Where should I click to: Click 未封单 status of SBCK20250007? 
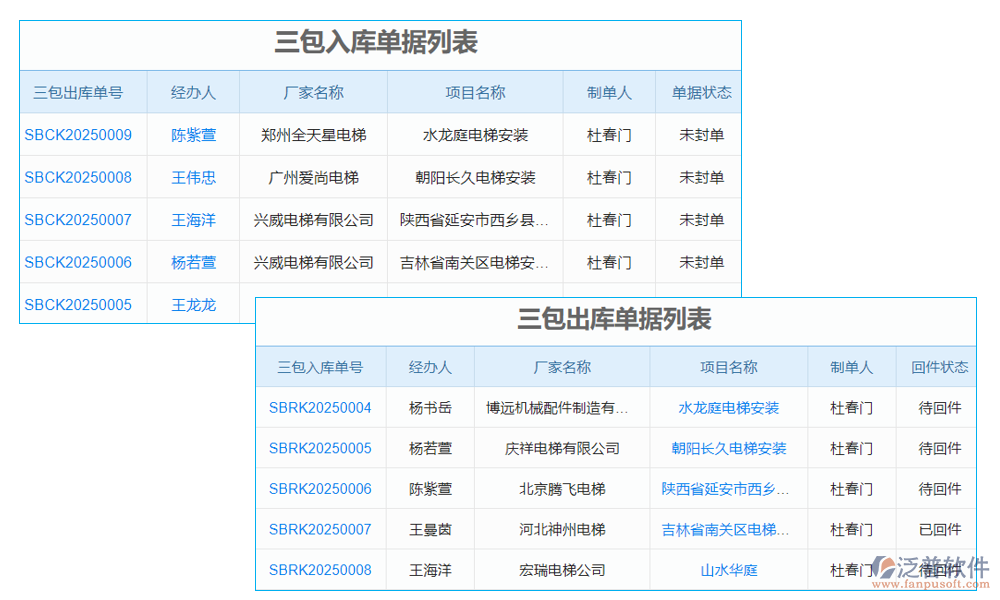coord(700,220)
